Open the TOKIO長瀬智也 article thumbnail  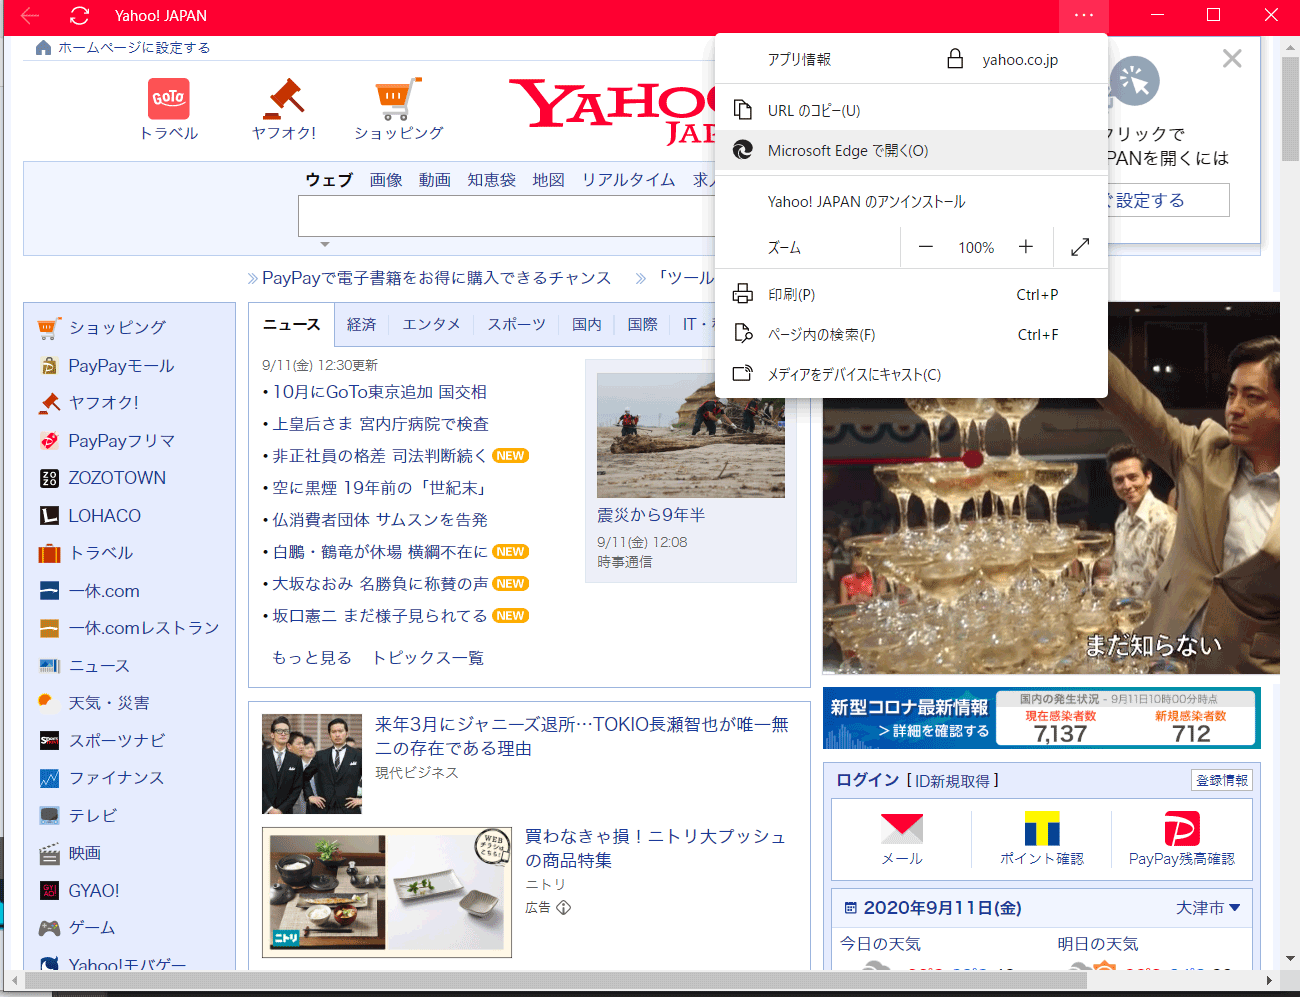[312, 763]
